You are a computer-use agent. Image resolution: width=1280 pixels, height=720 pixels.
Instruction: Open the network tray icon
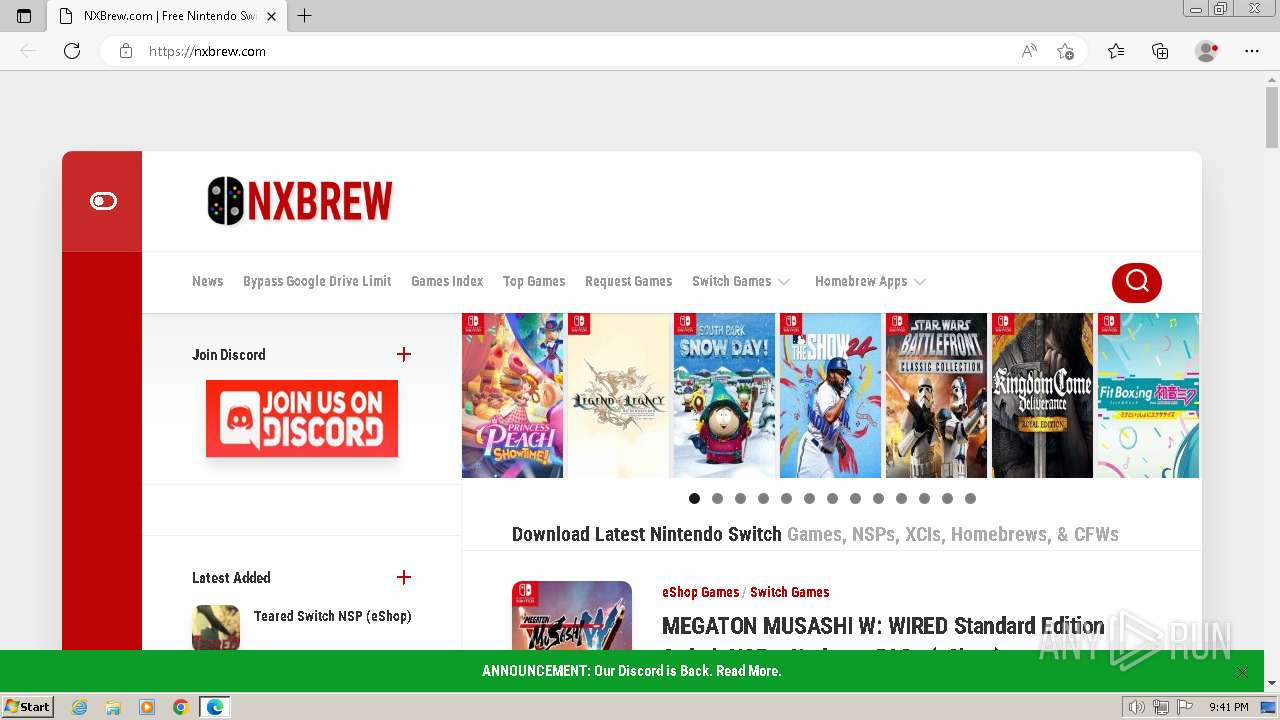(x=1160, y=707)
